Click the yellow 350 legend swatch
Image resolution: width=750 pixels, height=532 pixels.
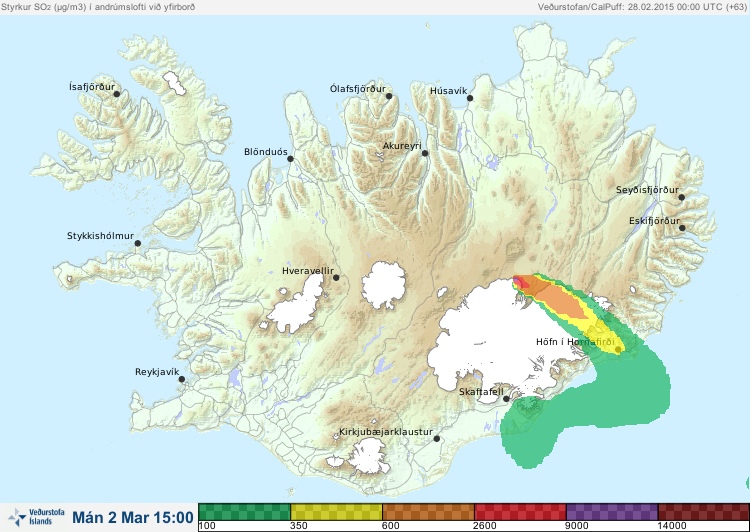tap(336, 512)
